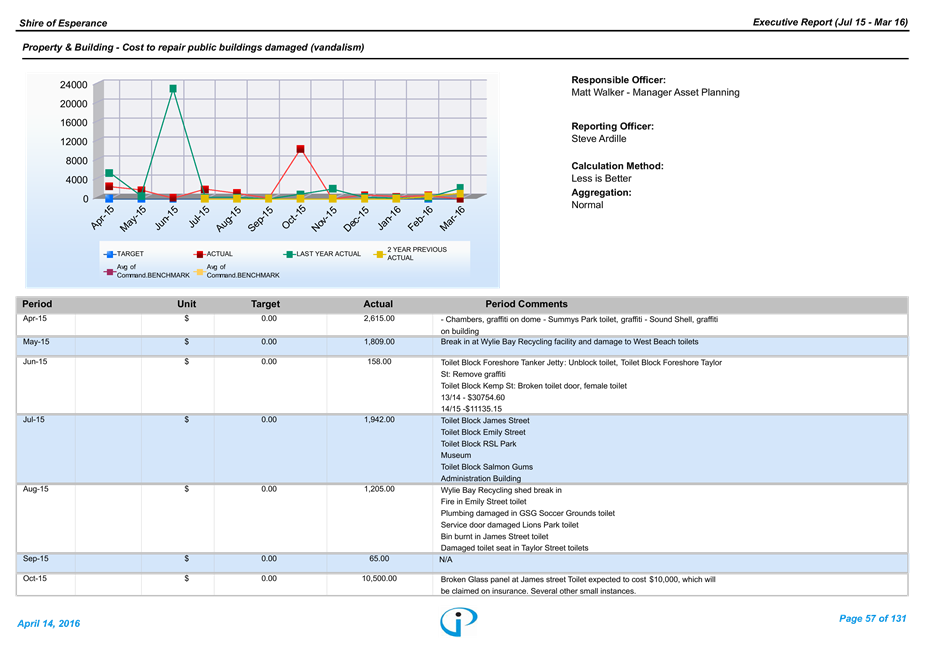Screen dimensions: 928x657
Task: Click the LAST YEAR ACTUAL green legend marker
Action: click(289, 254)
